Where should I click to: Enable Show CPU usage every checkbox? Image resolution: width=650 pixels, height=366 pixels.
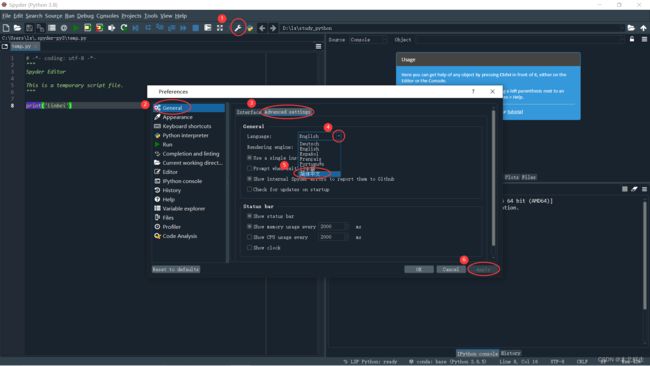[x=249, y=237]
